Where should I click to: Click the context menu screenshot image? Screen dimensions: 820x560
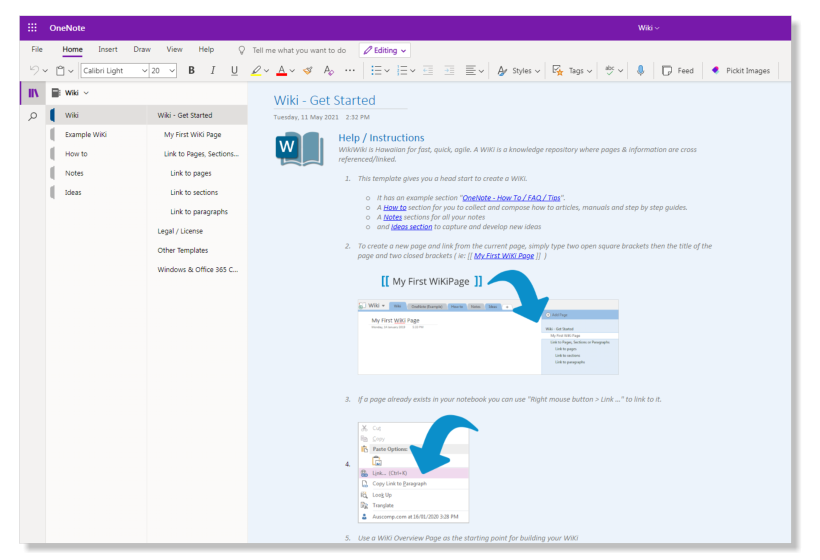[x=413, y=472]
